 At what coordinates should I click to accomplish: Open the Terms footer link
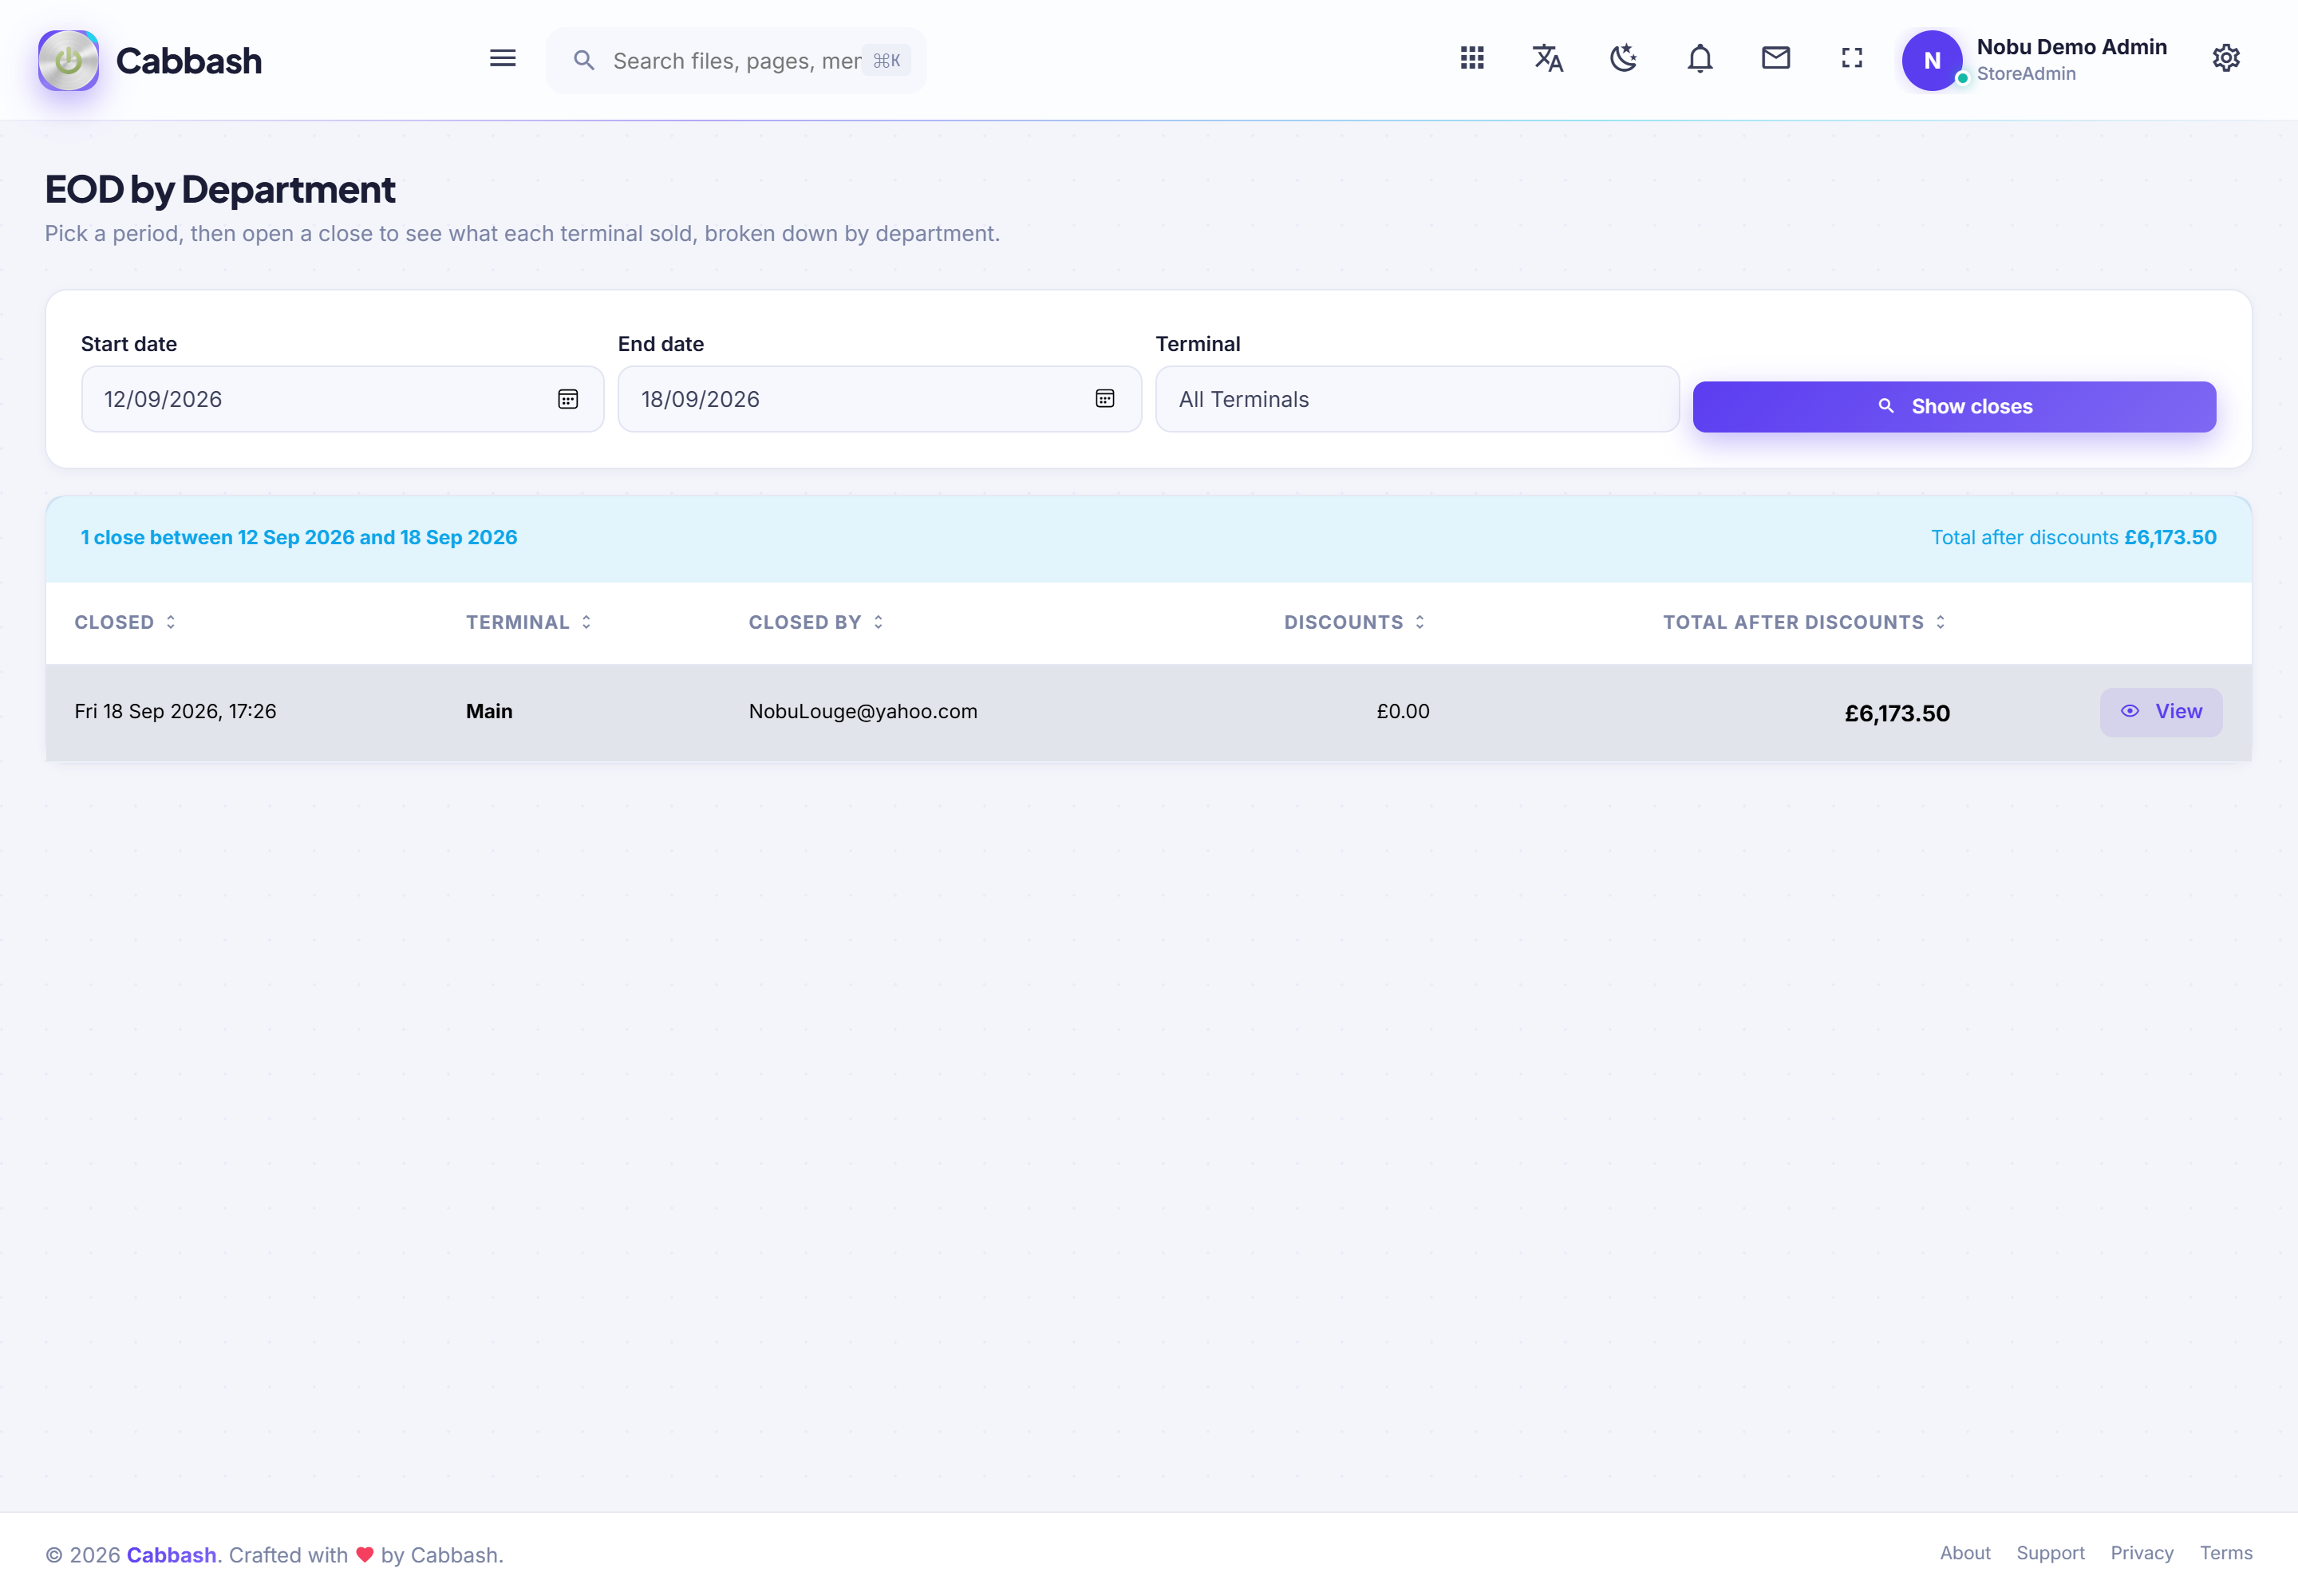coord(2226,1553)
